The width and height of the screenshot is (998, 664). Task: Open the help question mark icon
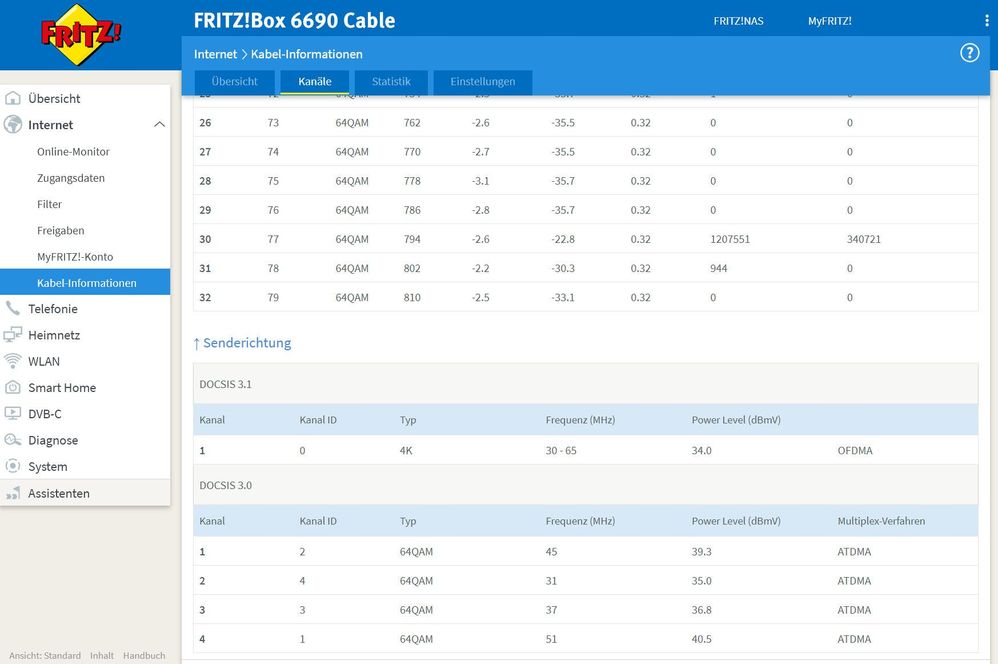(969, 53)
